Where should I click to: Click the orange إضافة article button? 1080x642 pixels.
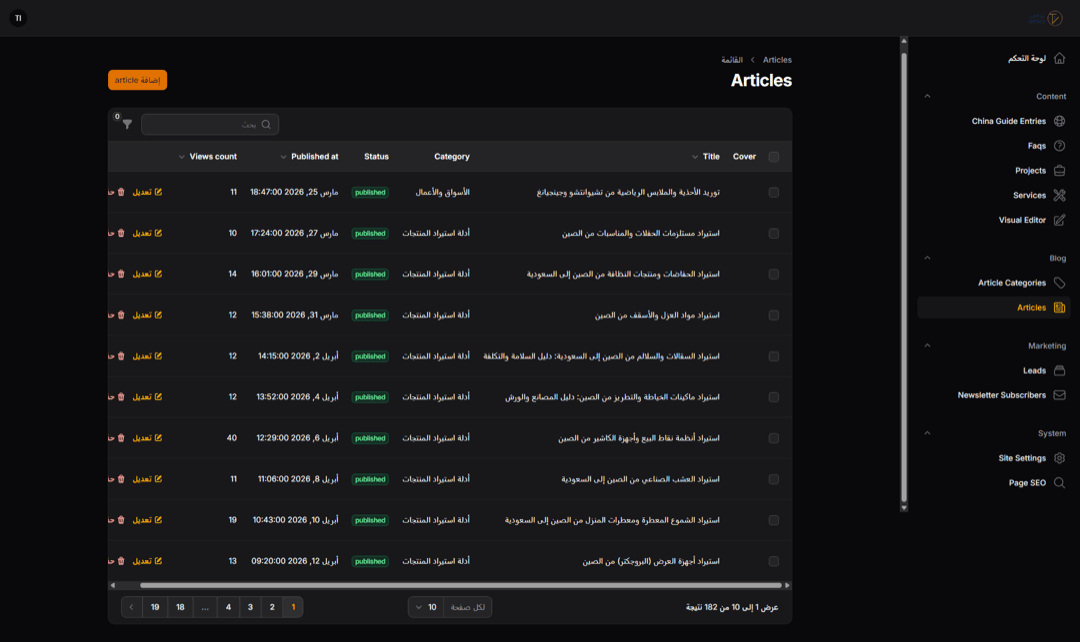pyautogui.click(x=137, y=81)
